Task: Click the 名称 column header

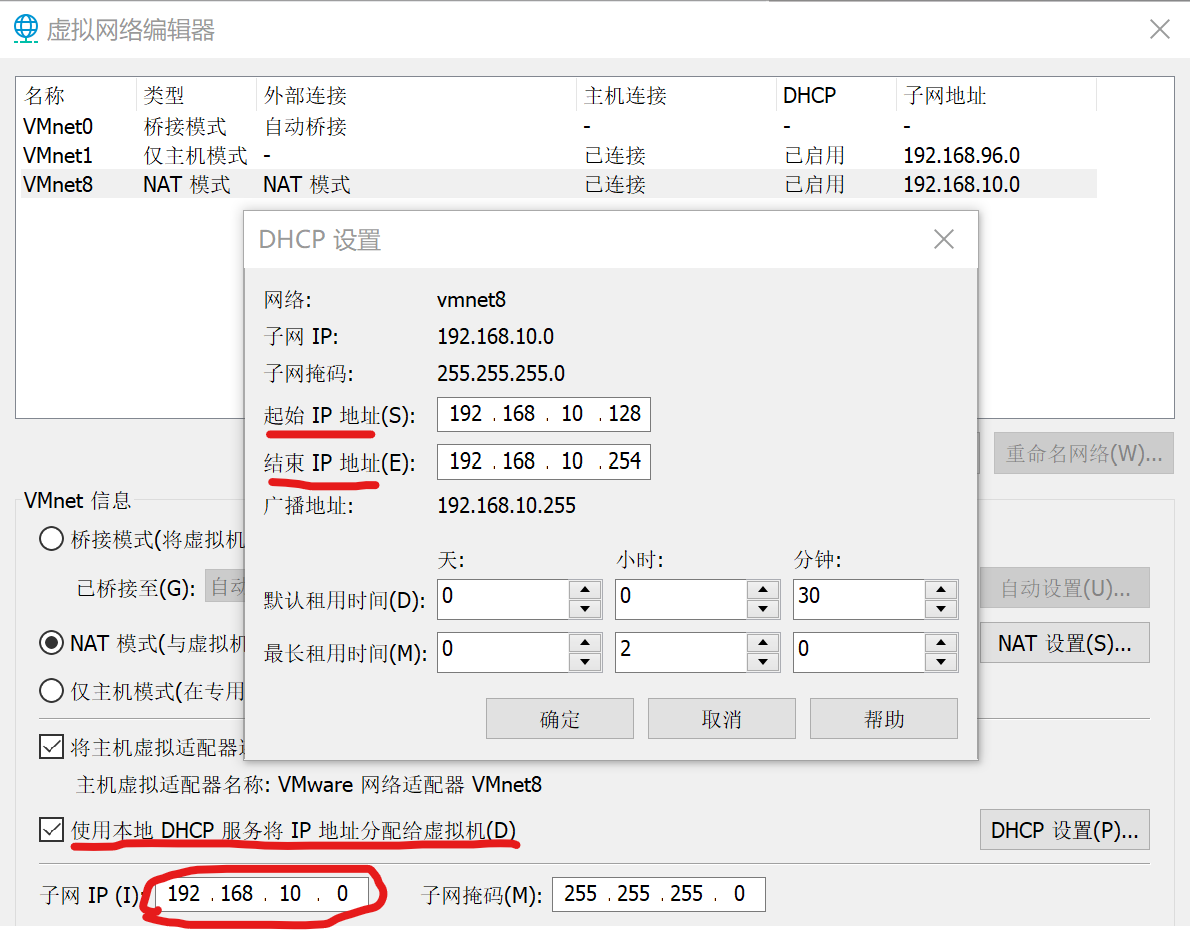Action: 77,95
